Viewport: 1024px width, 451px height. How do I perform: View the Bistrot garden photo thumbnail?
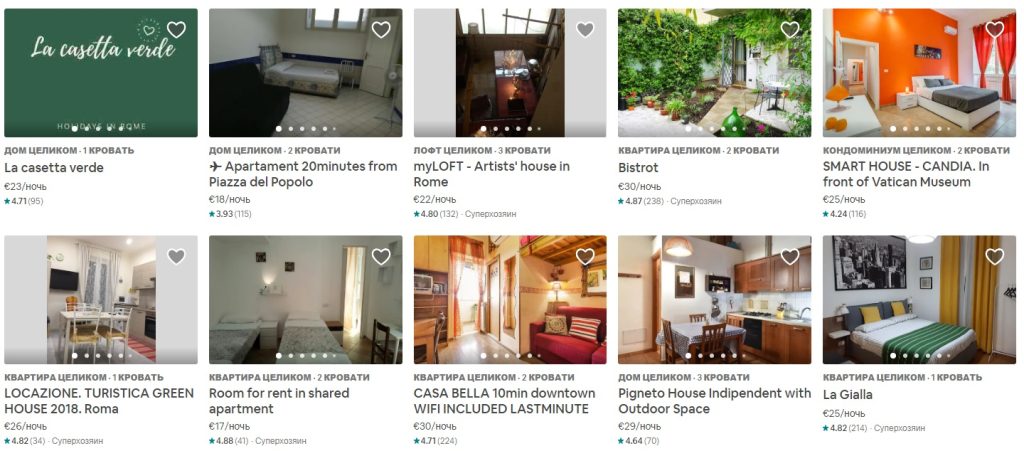click(x=714, y=72)
